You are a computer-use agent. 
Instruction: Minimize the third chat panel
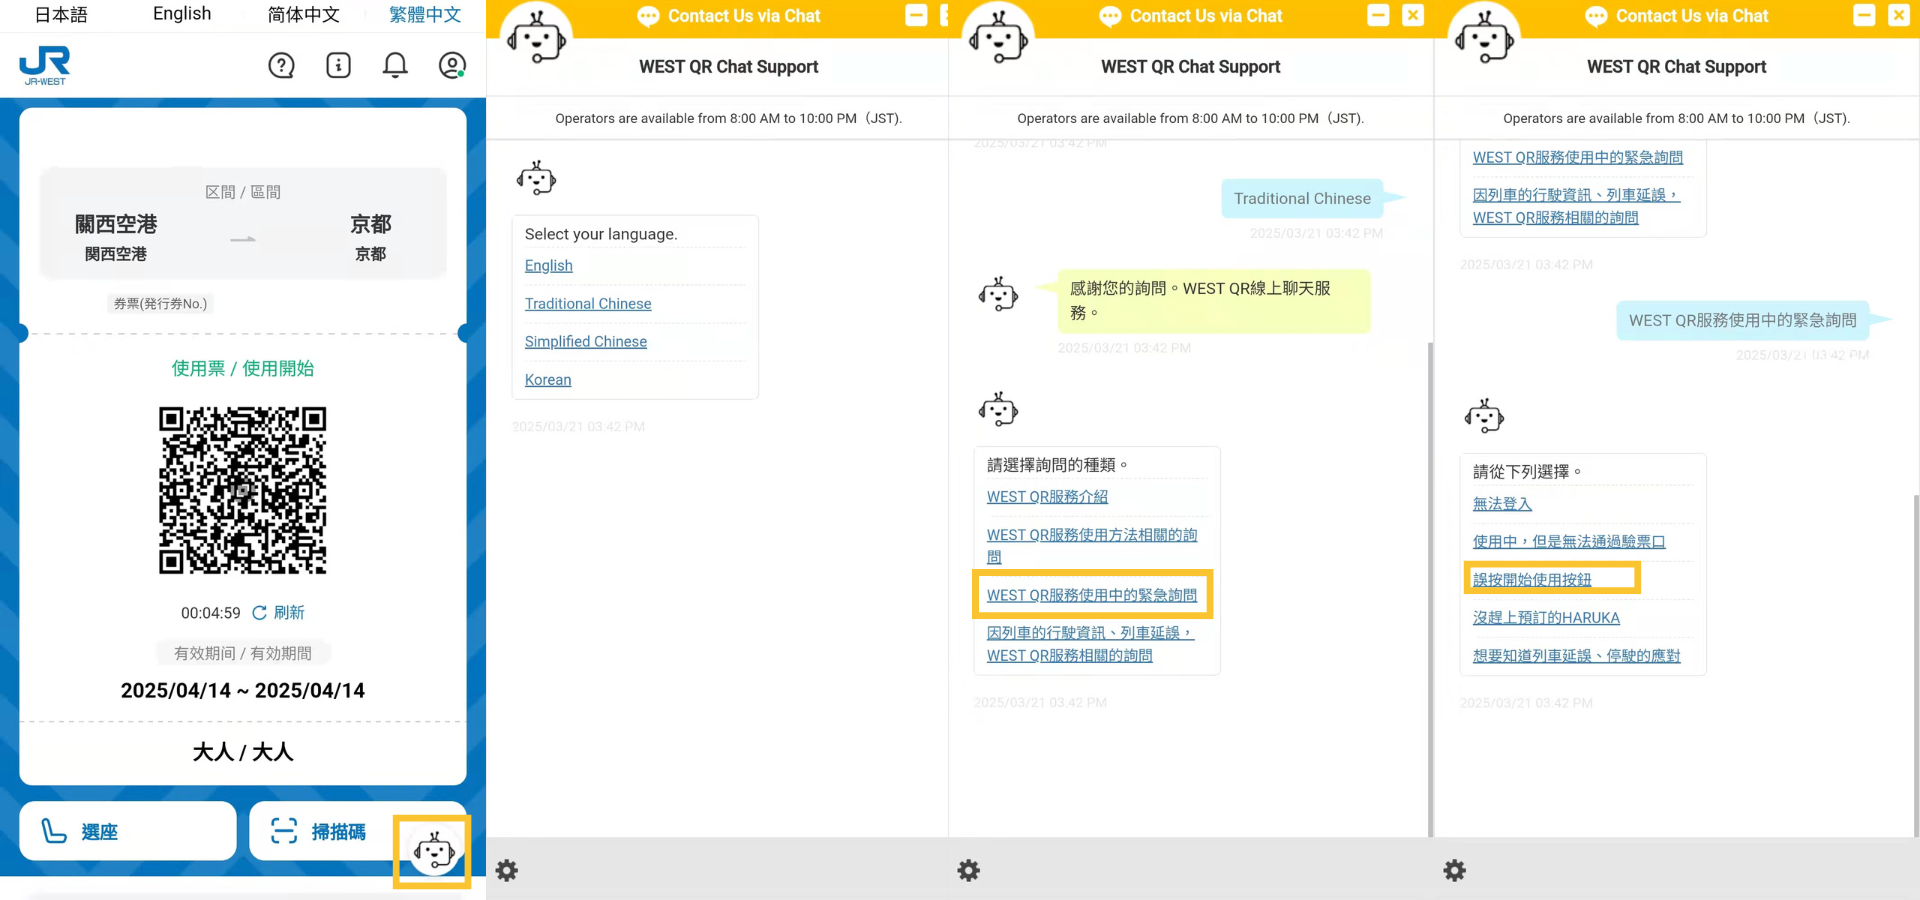tap(1864, 15)
